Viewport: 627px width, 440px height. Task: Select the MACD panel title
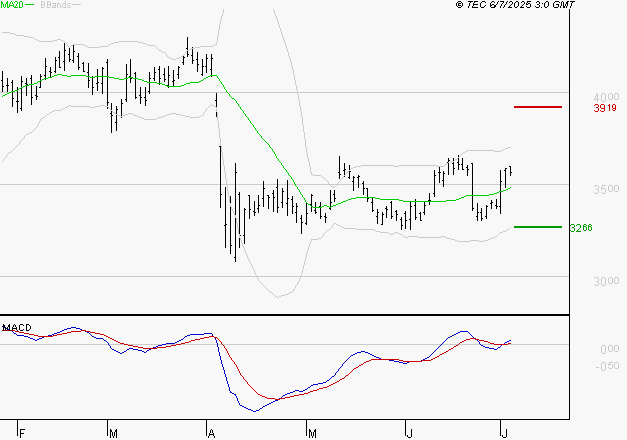[x=17, y=328]
